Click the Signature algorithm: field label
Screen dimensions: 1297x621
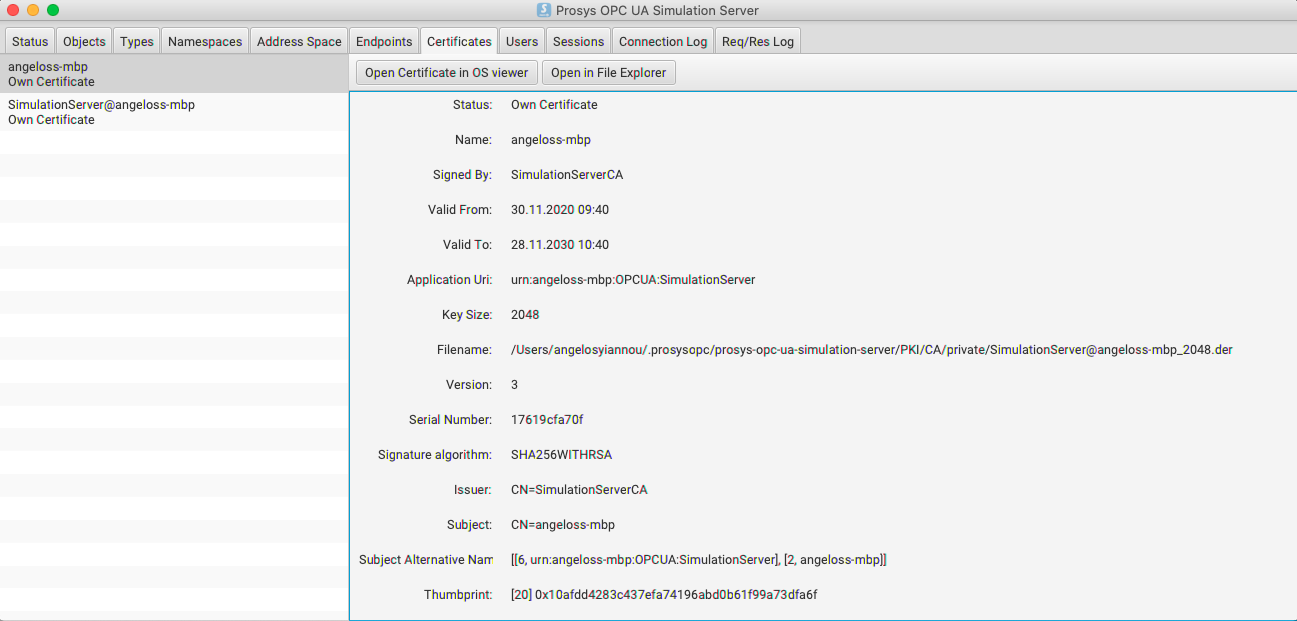[435, 454]
